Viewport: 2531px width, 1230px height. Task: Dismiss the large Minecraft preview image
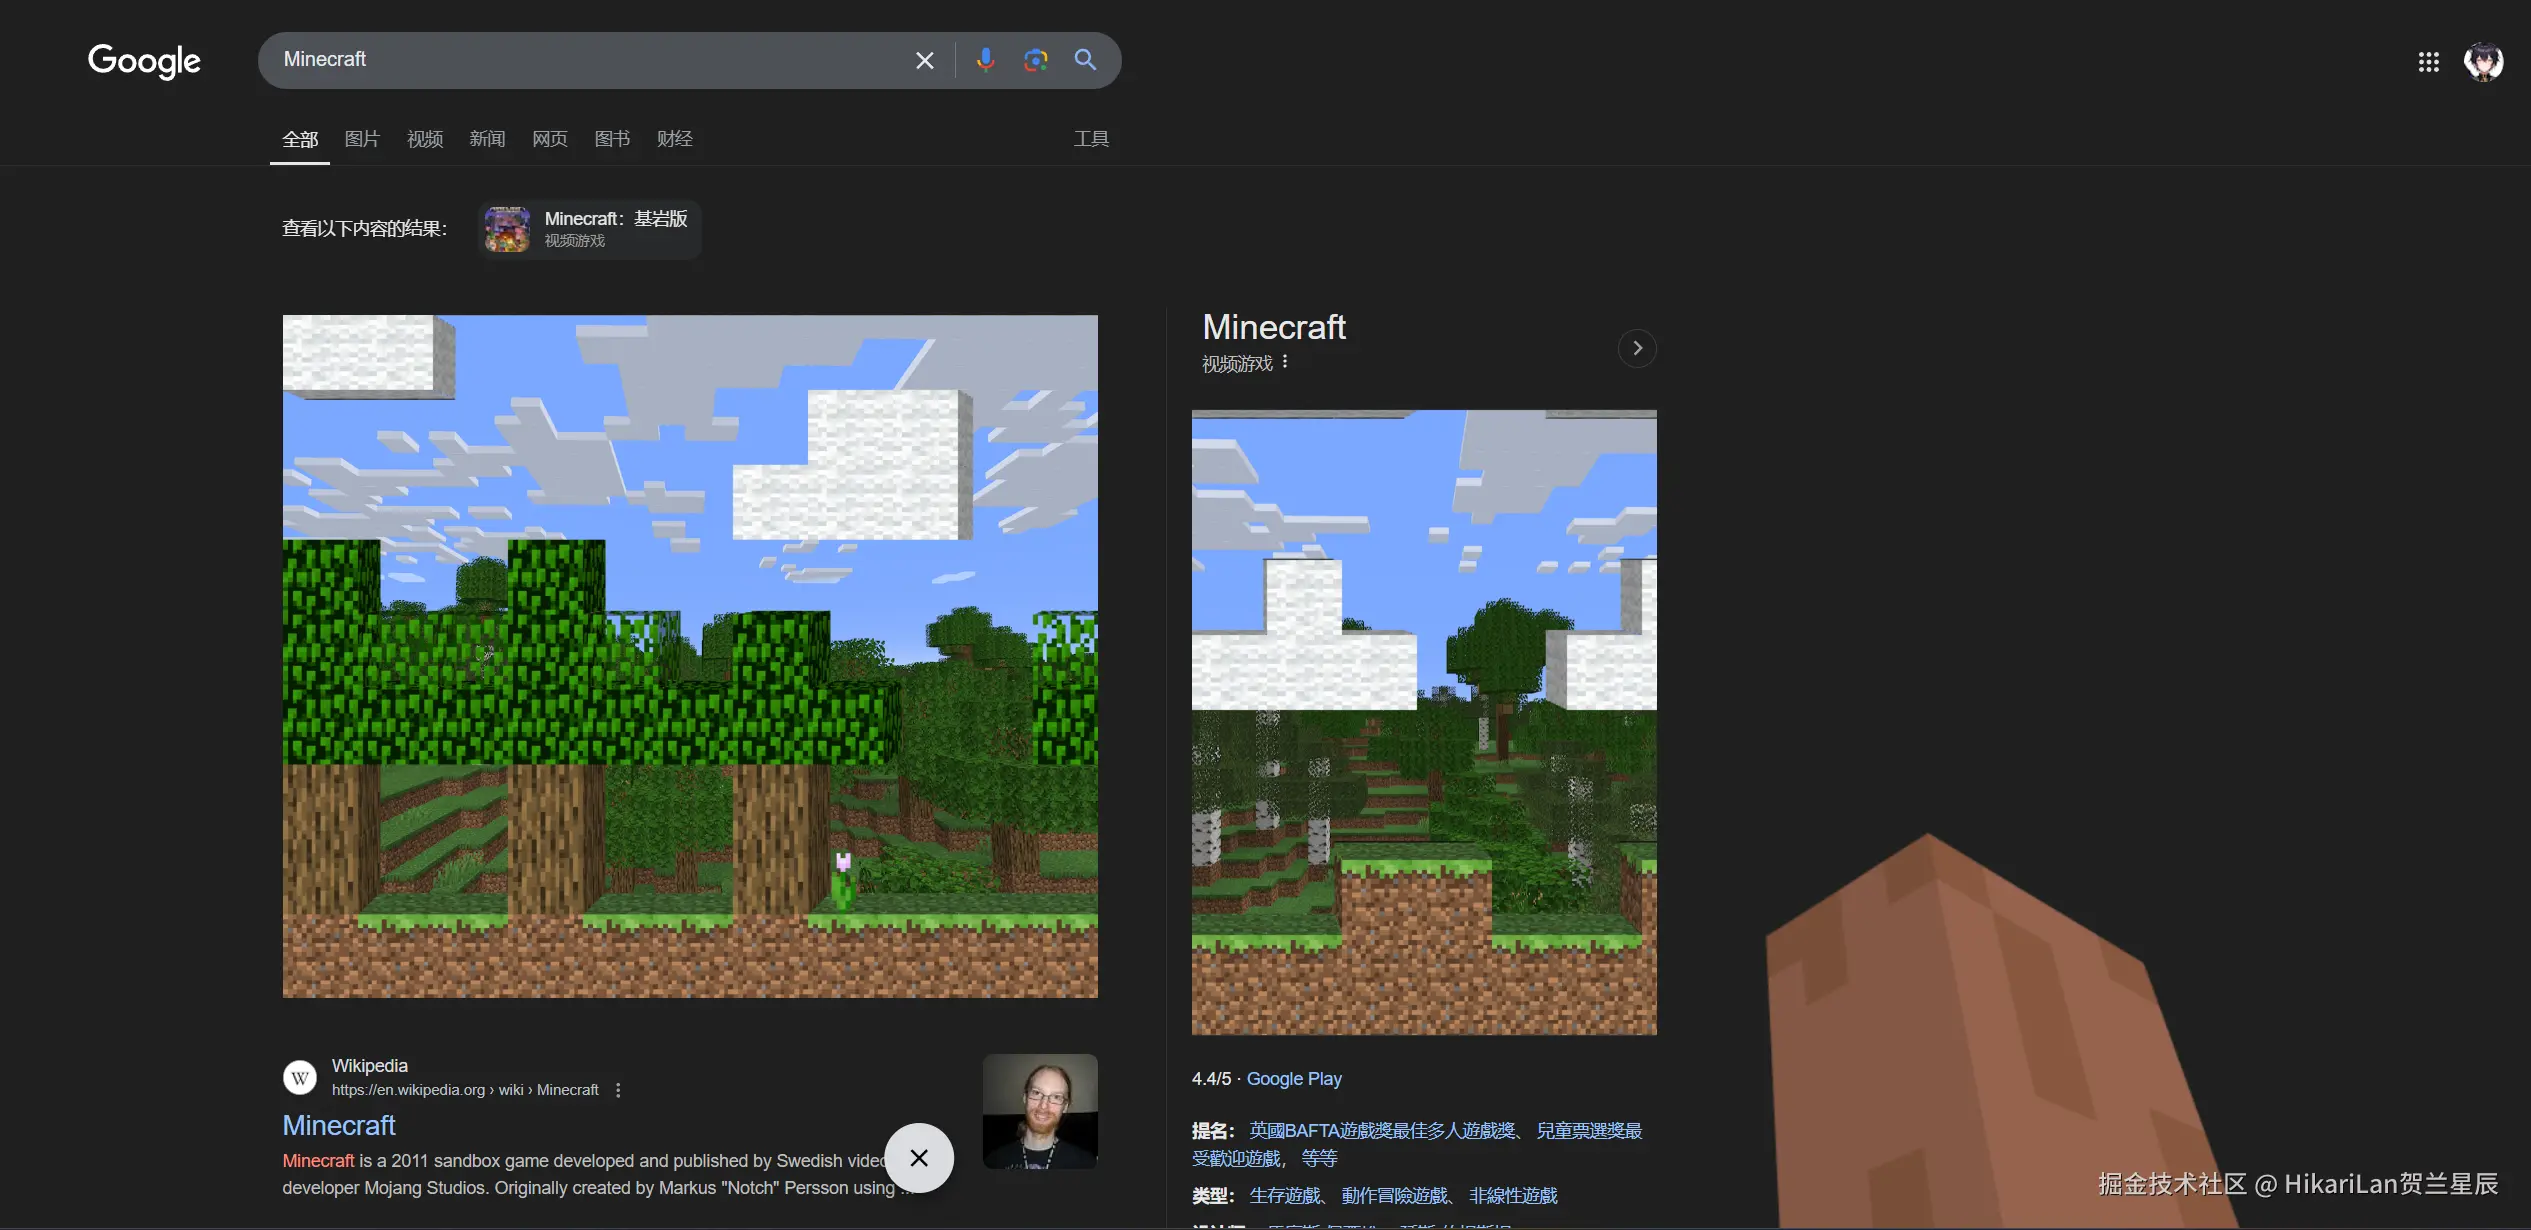(x=918, y=1157)
